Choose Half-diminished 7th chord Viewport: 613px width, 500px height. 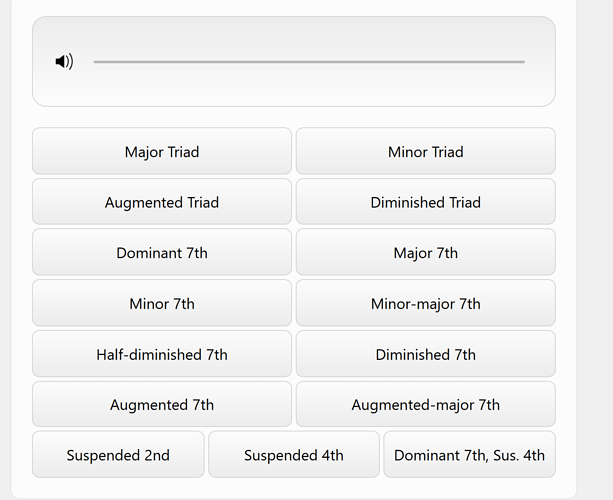[162, 354]
